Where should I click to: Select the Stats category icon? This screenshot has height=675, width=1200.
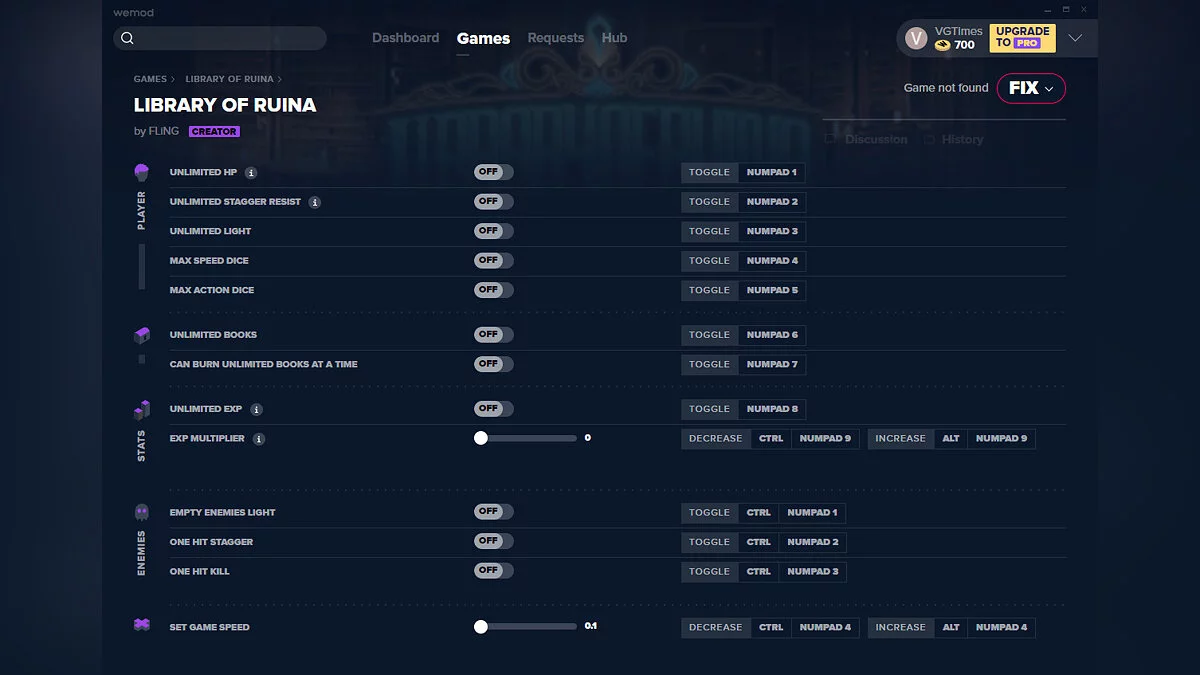[141, 409]
